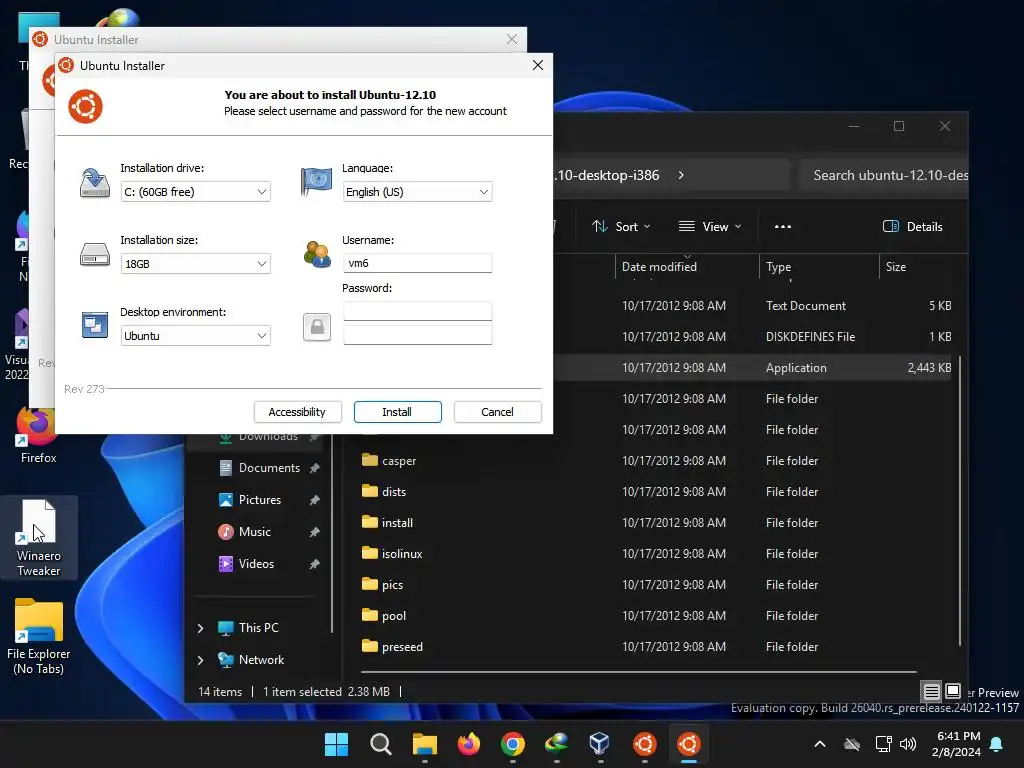Screen dimensions: 1024x768
Task: Click the Username field
Action: [x=417, y=263]
